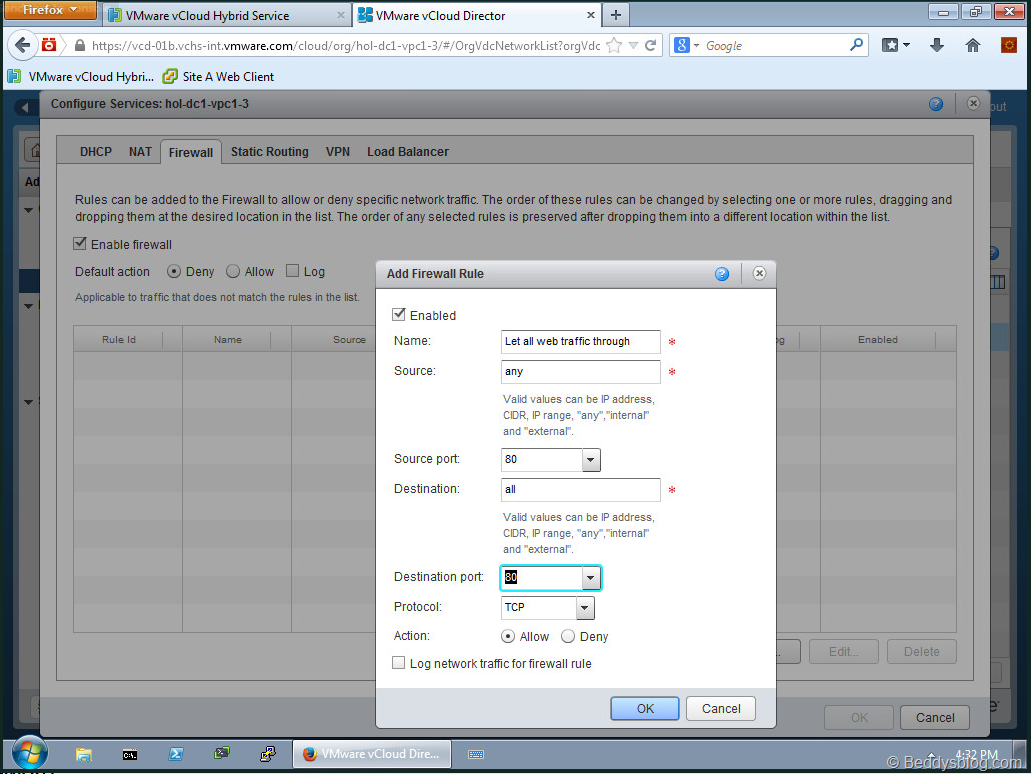Select the Deny action radio button
Viewport: 1031px width, 774px height.
tap(568, 637)
